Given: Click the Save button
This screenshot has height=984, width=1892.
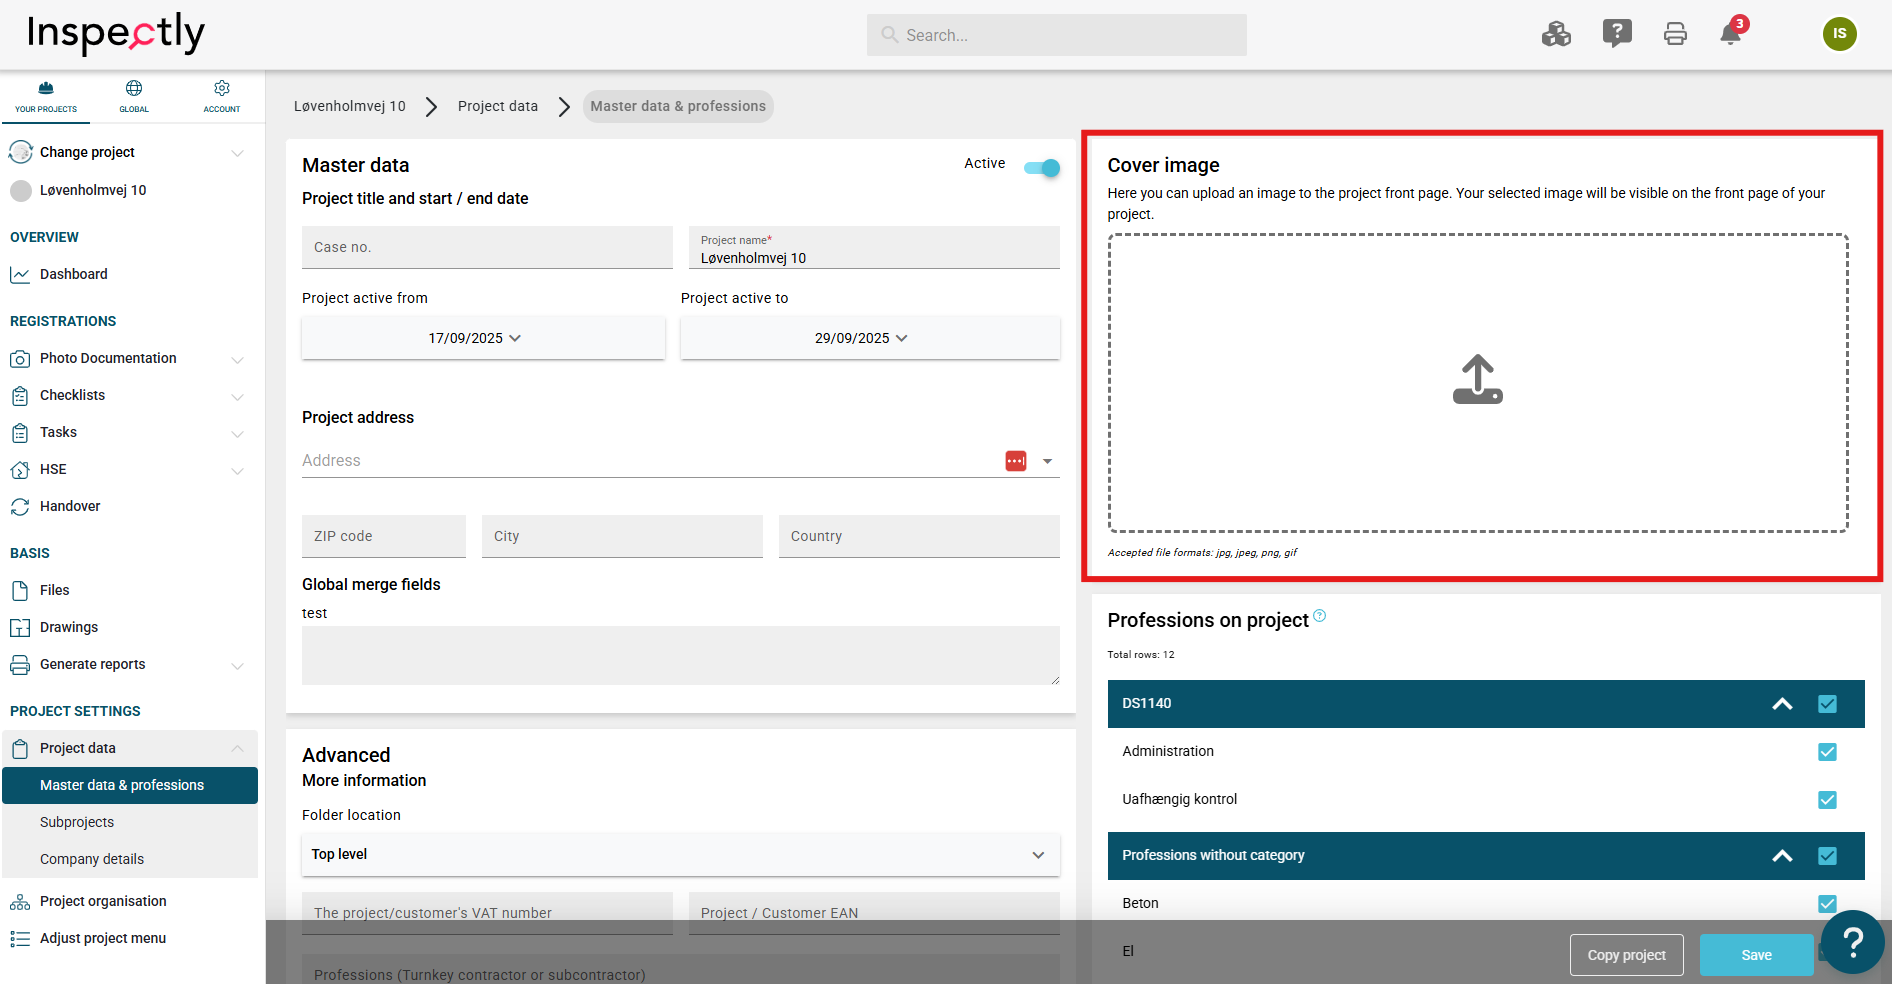Looking at the screenshot, I should 1756,955.
